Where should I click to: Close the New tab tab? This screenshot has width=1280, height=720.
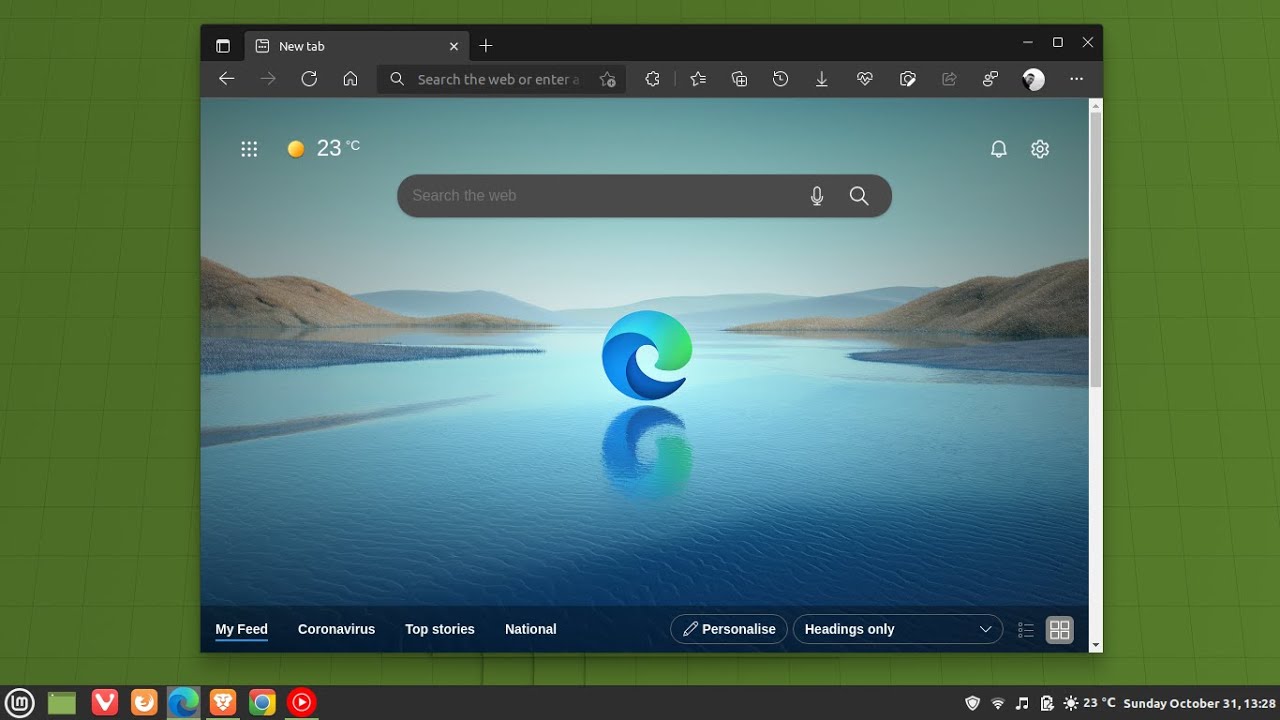[x=454, y=46]
